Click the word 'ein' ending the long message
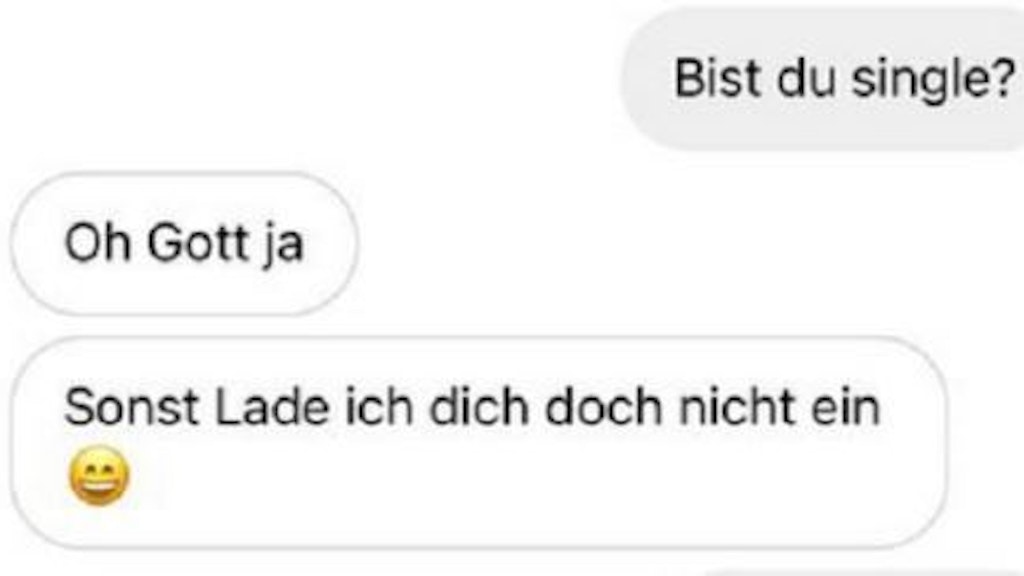Screen dimensions: 1024x576 tap(846, 408)
